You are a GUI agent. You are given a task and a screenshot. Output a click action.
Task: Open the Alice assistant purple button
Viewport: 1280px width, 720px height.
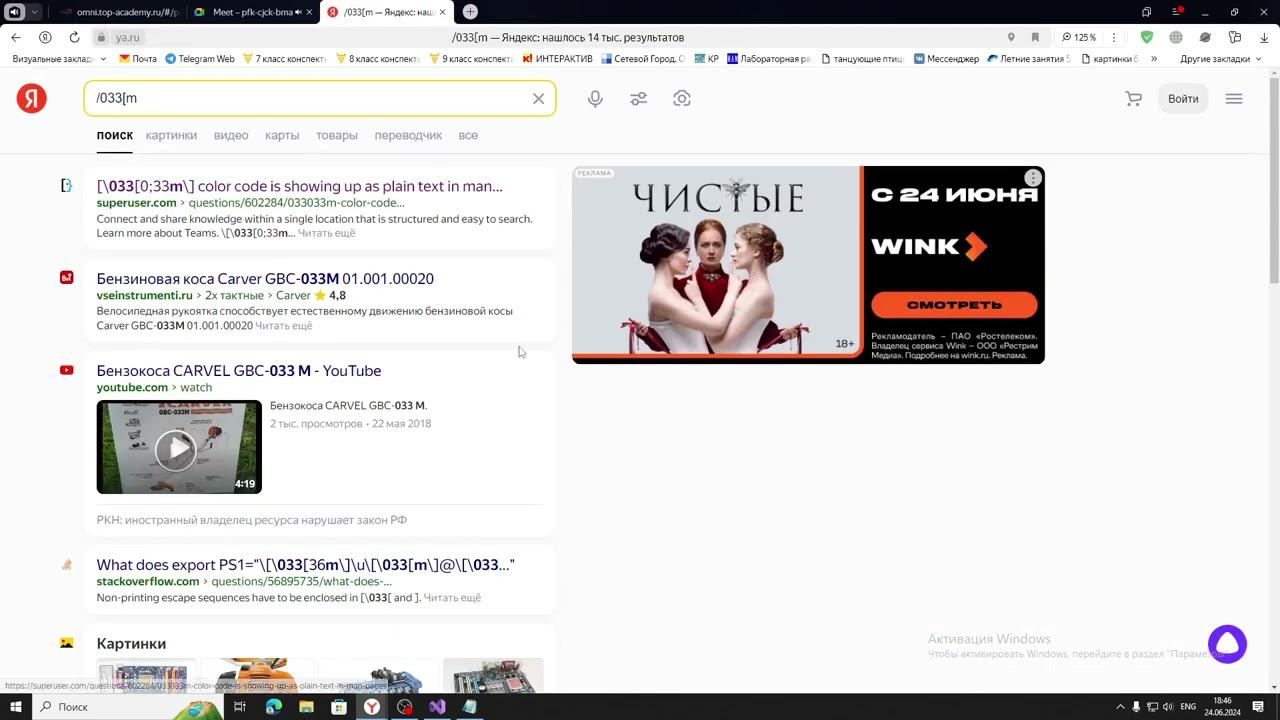[x=1227, y=644]
